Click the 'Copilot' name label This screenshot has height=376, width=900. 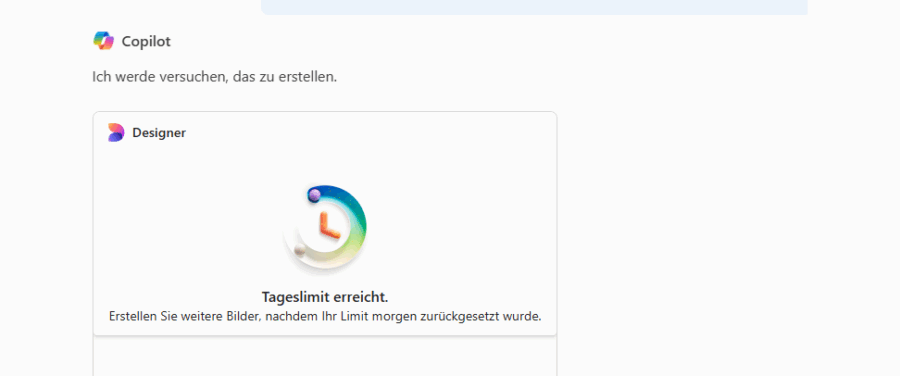(x=146, y=41)
